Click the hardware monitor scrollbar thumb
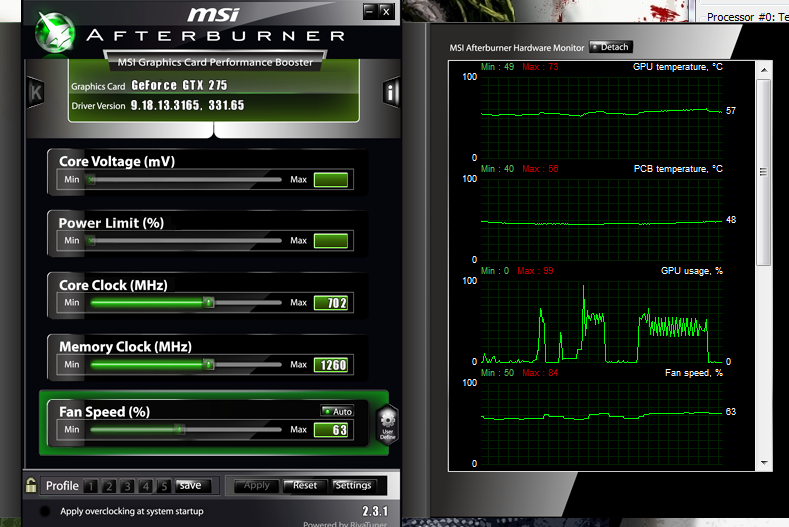 [764, 172]
